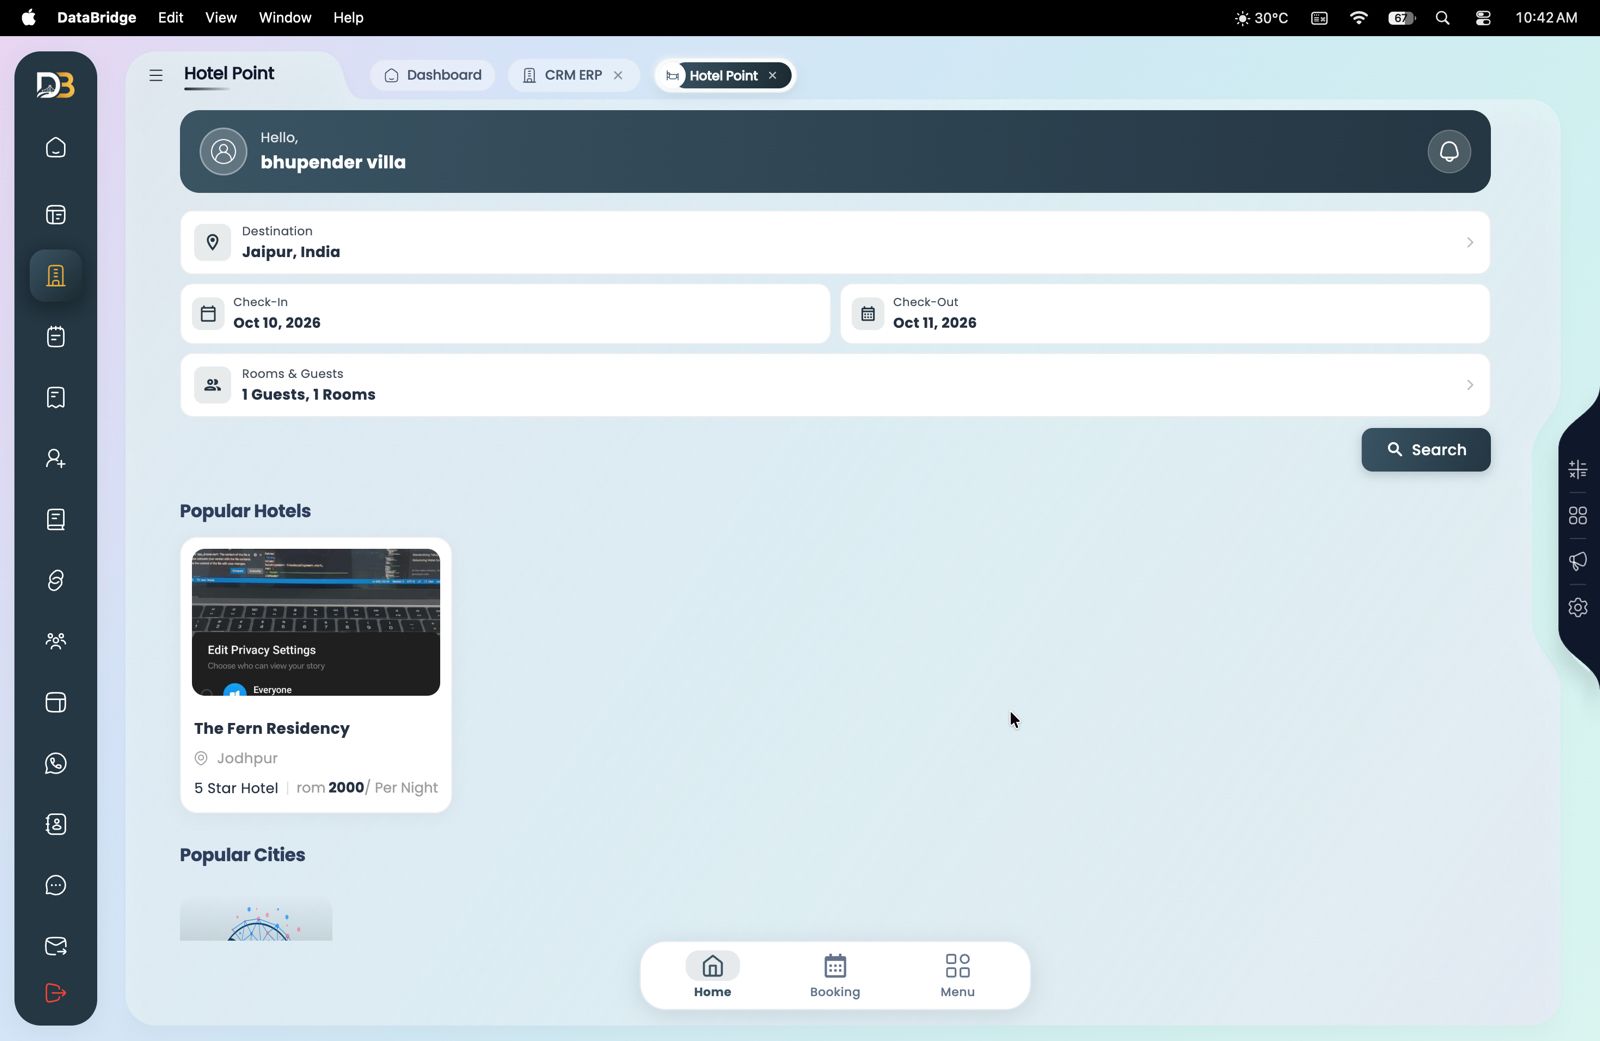Open the notification bell icon
1600x1041 pixels.
coord(1448,152)
